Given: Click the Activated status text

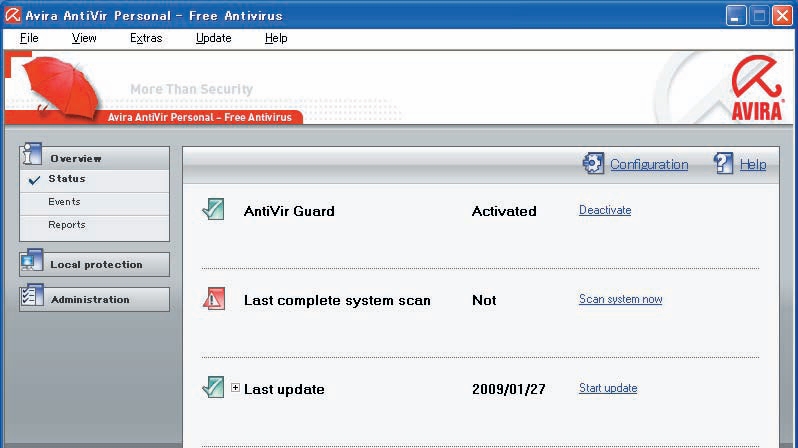Looking at the screenshot, I should pyautogui.click(x=504, y=211).
